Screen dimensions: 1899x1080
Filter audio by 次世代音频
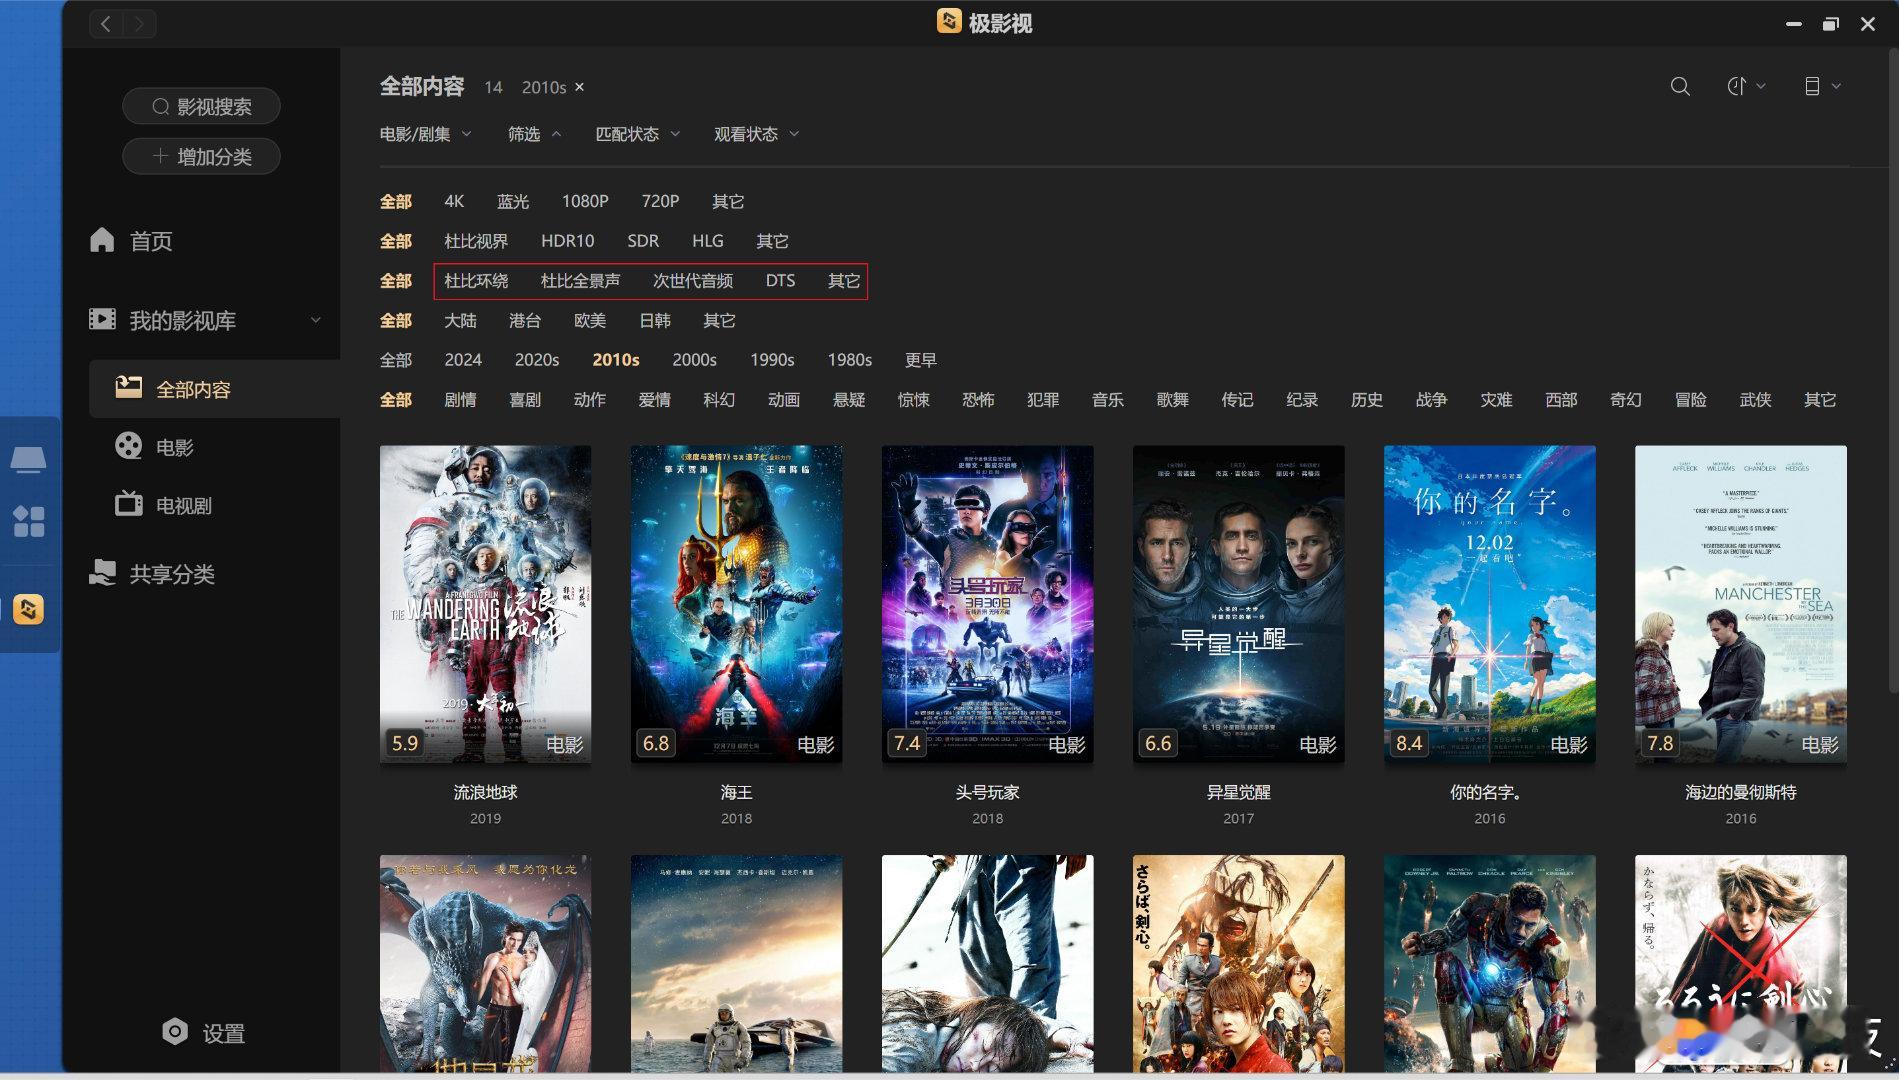693,281
